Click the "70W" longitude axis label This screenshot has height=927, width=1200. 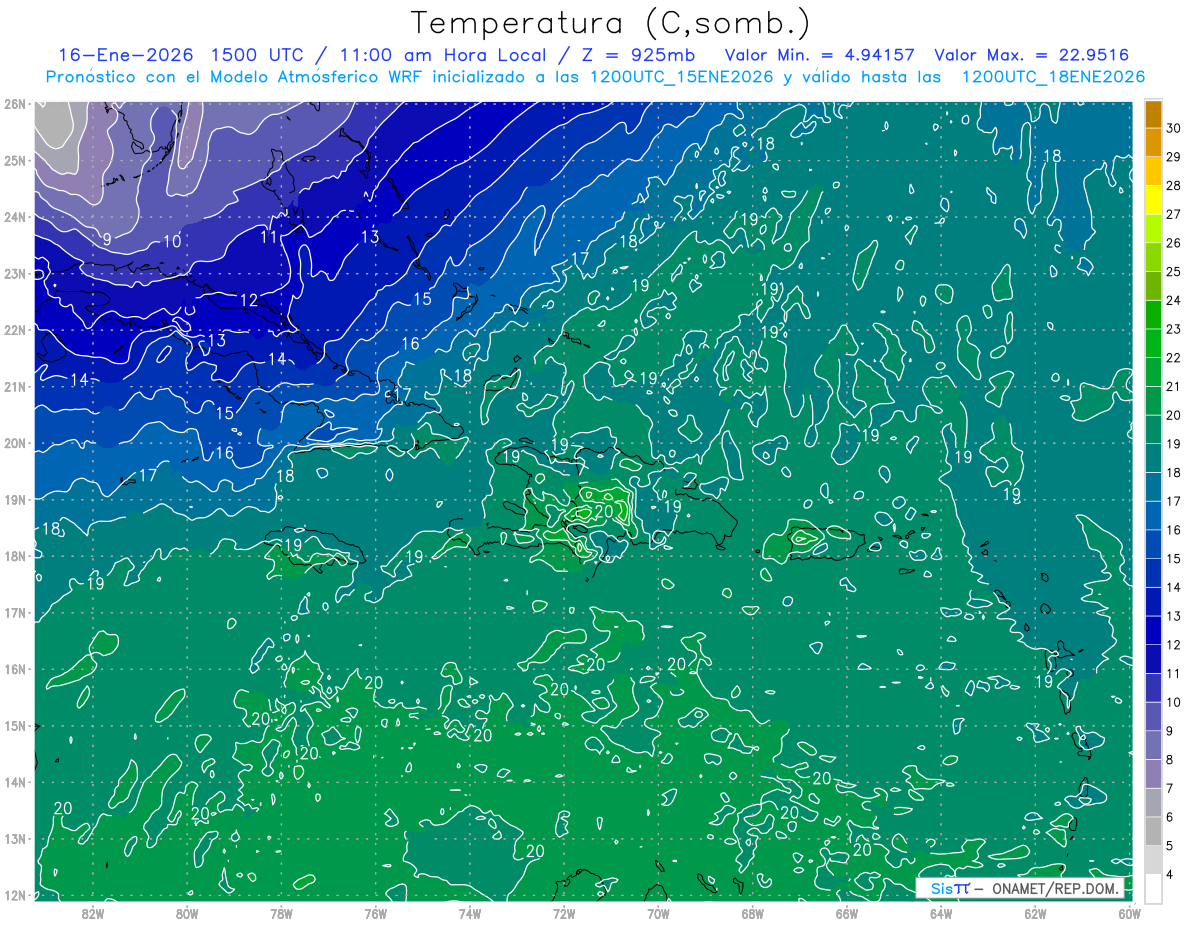(x=658, y=912)
